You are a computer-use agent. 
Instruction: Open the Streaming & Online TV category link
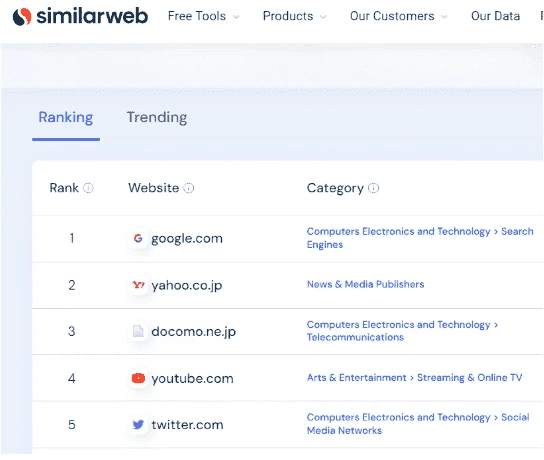(469, 377)
